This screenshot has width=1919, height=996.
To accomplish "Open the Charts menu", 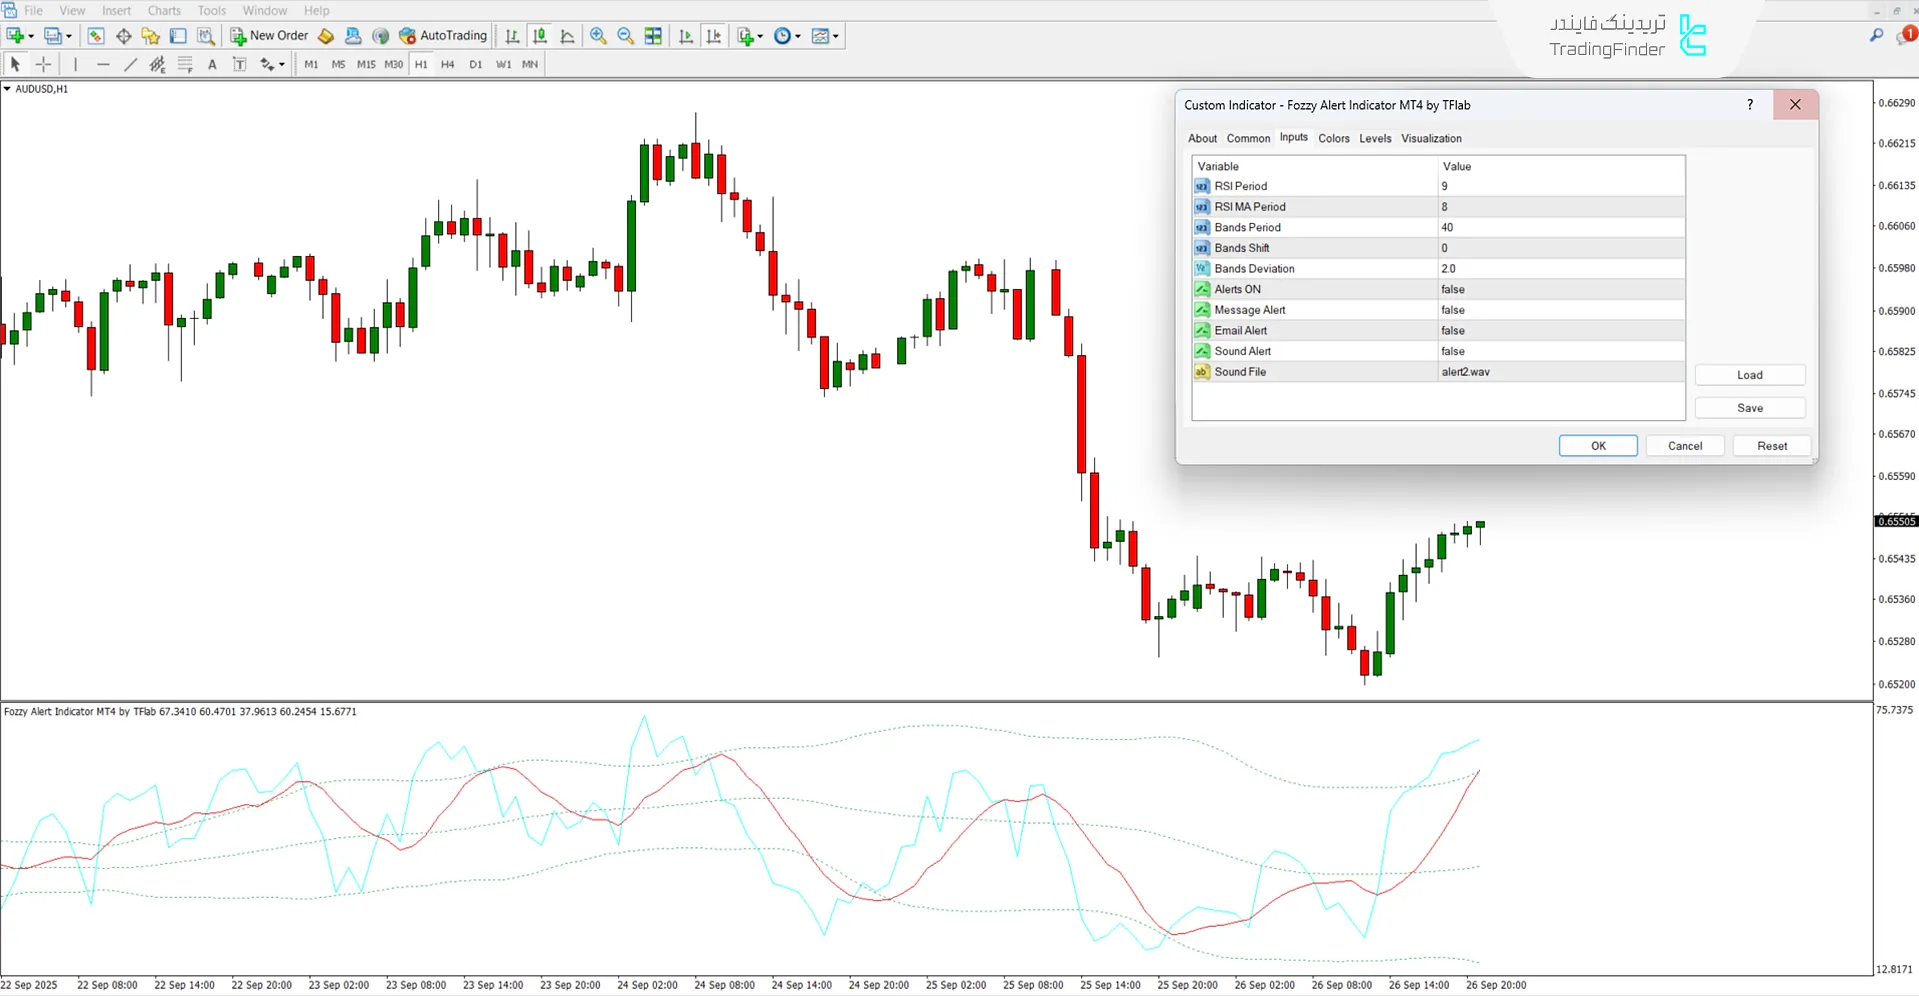I will 164,11.
